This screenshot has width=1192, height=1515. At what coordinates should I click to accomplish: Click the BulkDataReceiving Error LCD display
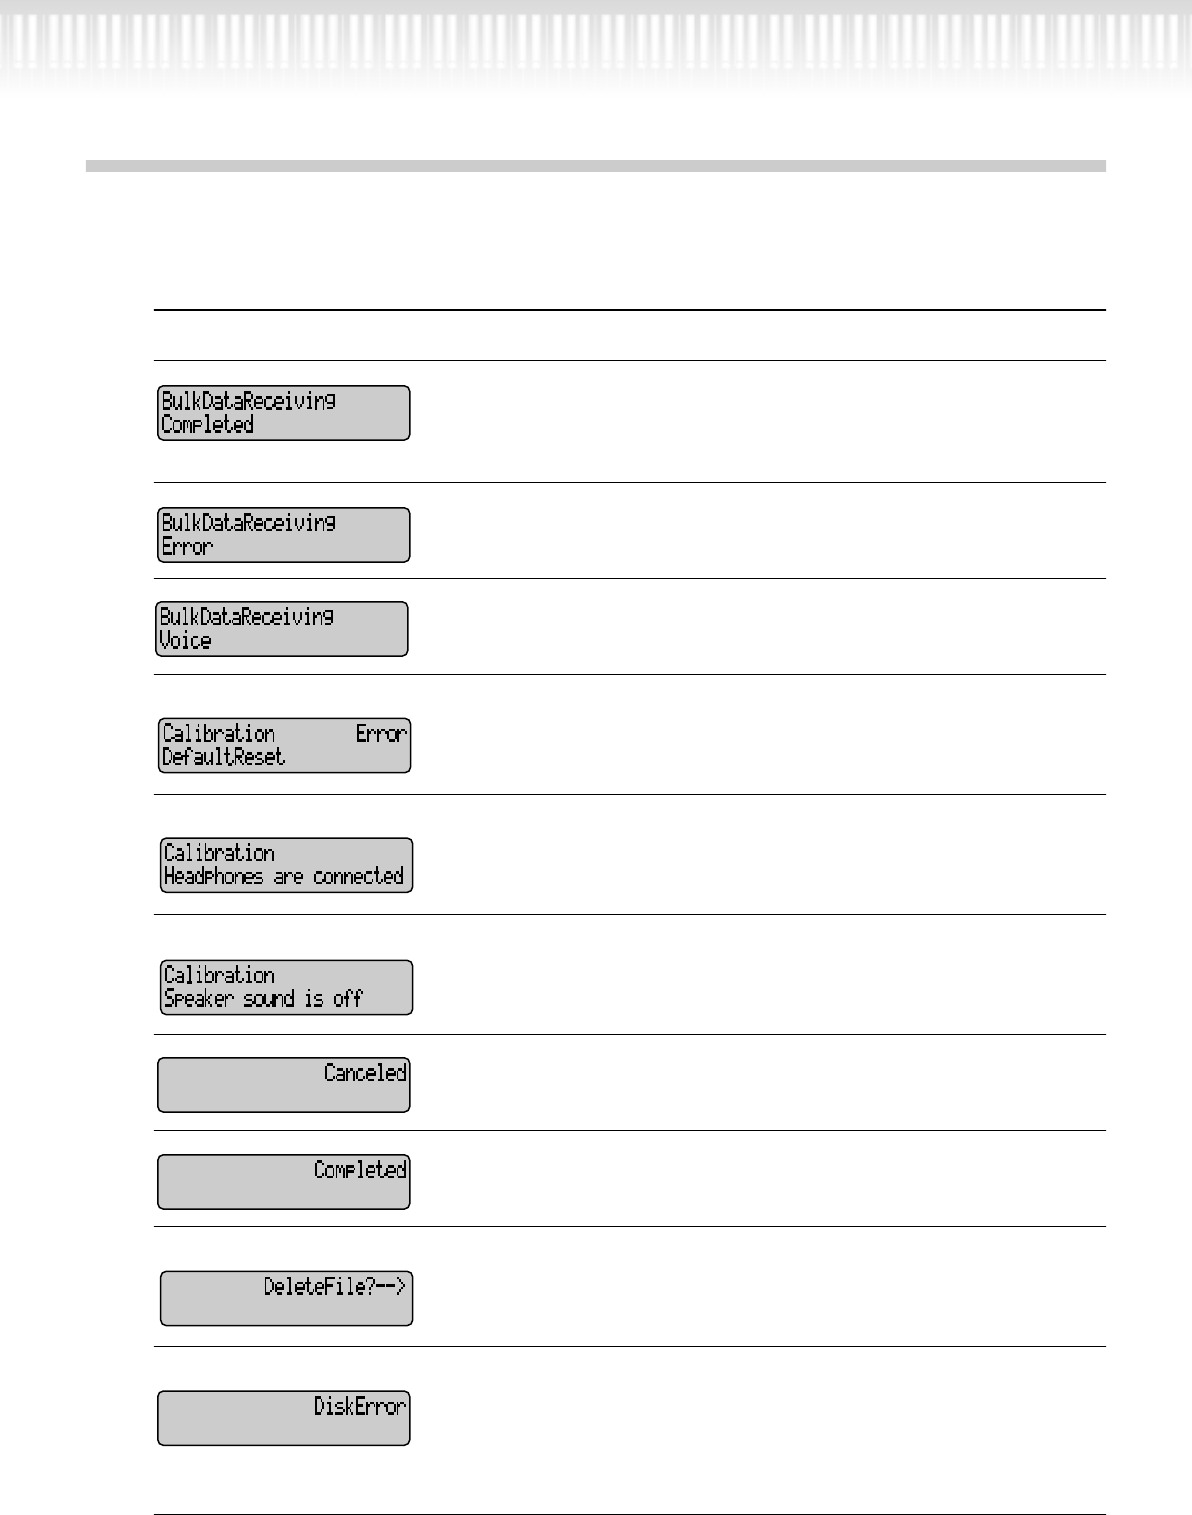pos(284,535)
